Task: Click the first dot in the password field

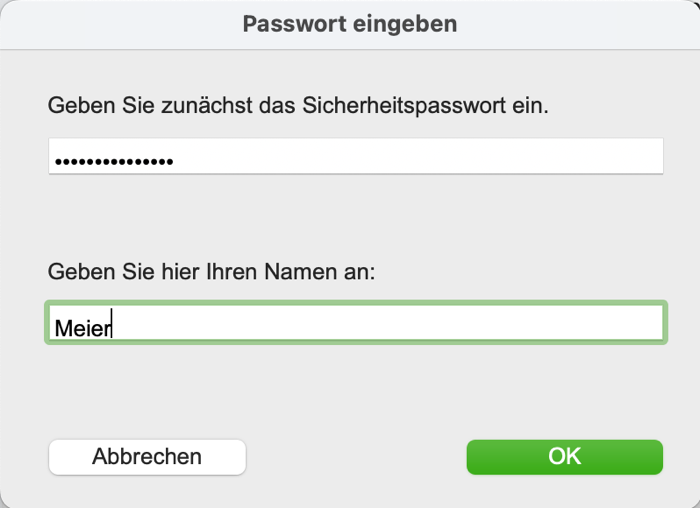Action: (x=58, y=162)
